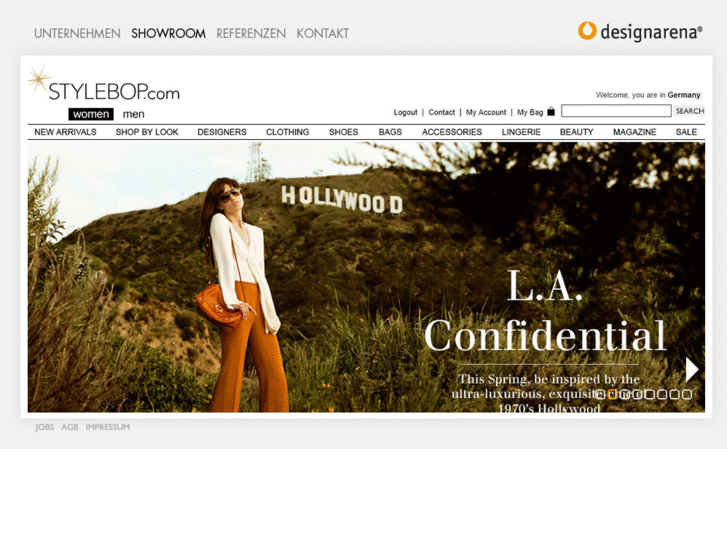Open the REFERENZEN page
The width and height of the screenshot is (727, 545).
coord(251,33)
